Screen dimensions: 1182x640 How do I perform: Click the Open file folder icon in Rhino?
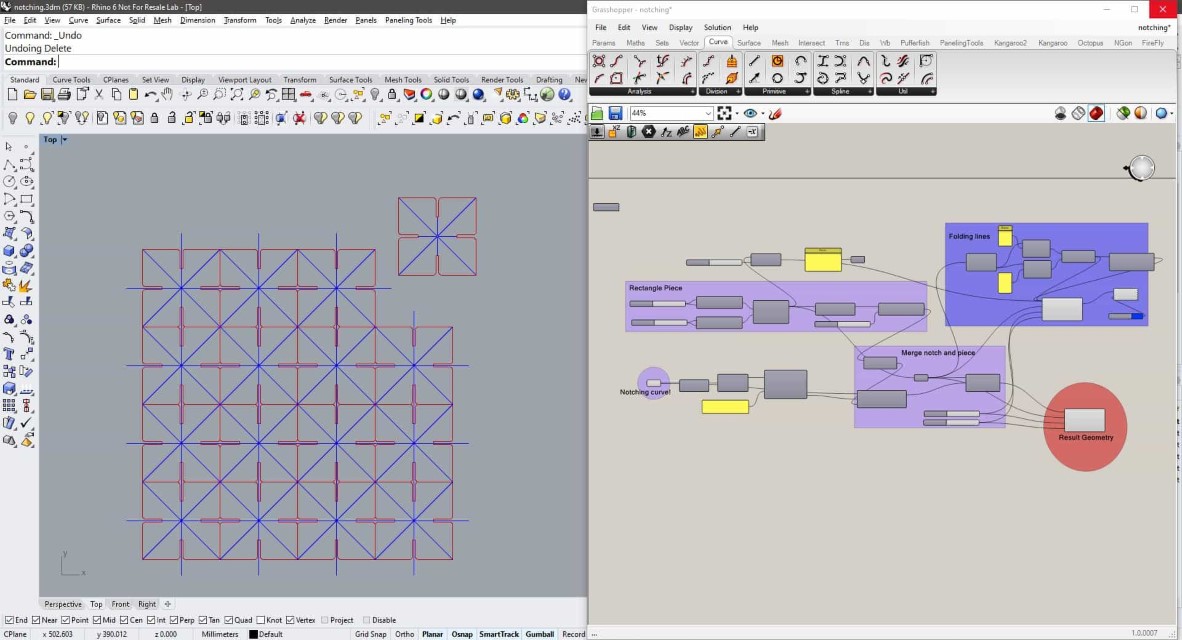point(29,94)
